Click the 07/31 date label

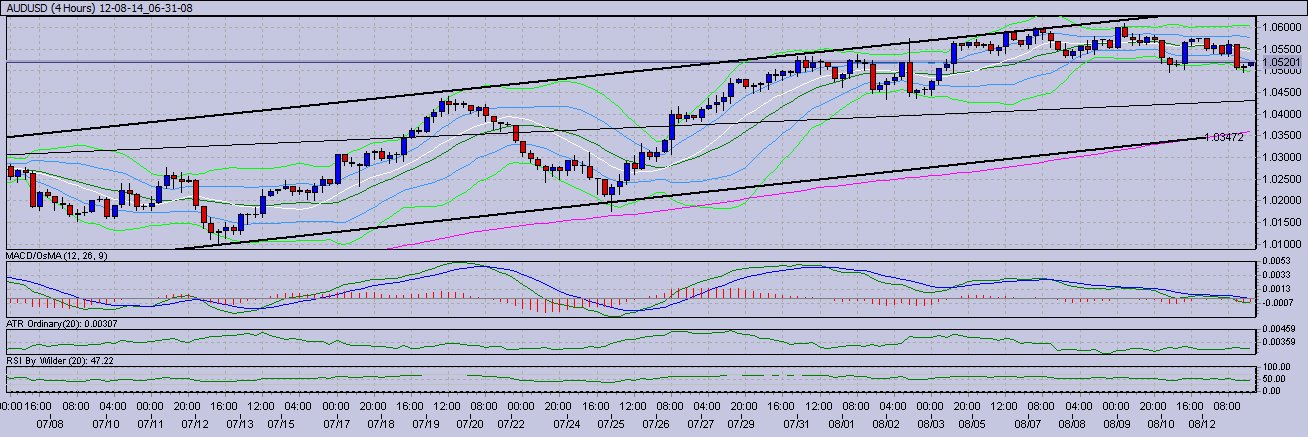[x=798, y=424]
